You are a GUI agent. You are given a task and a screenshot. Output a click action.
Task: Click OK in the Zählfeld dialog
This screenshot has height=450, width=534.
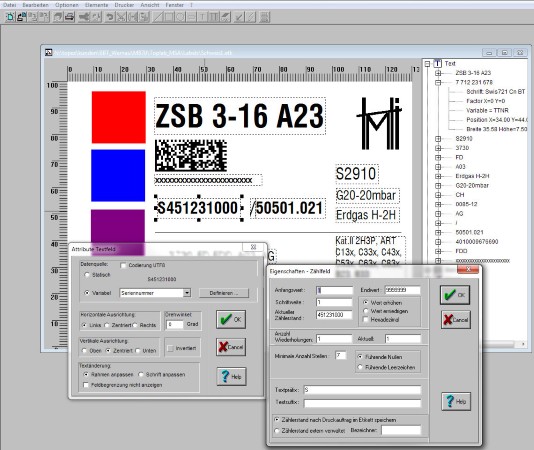455,295
